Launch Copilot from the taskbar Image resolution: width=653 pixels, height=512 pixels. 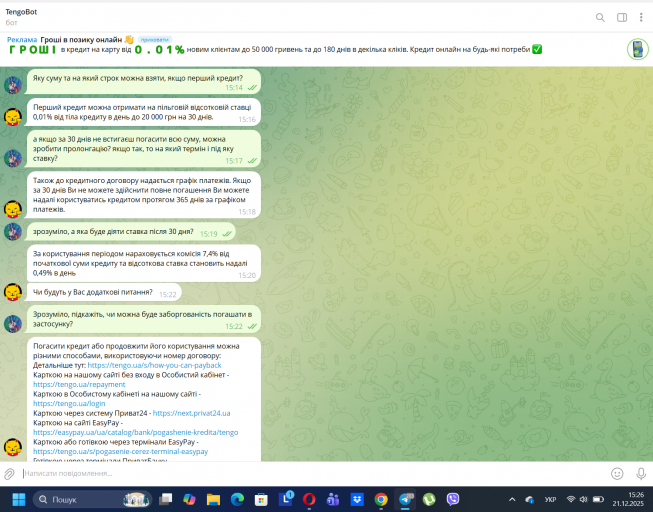pos(189,499)
